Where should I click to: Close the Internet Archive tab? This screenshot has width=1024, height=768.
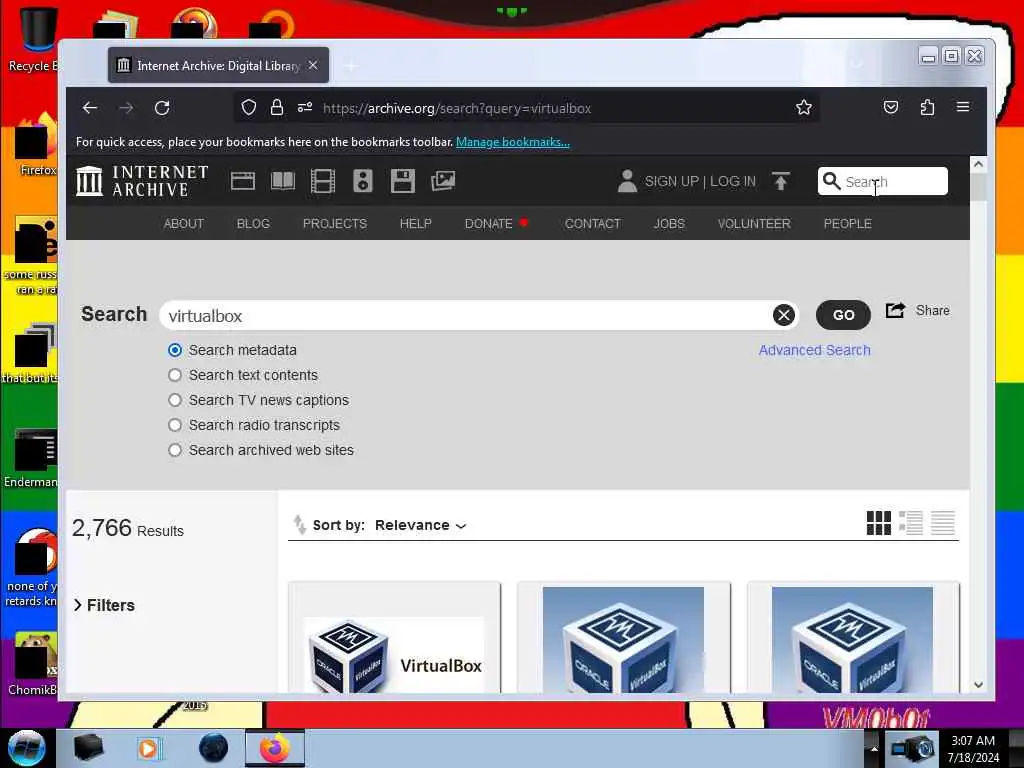pos(313,65)
